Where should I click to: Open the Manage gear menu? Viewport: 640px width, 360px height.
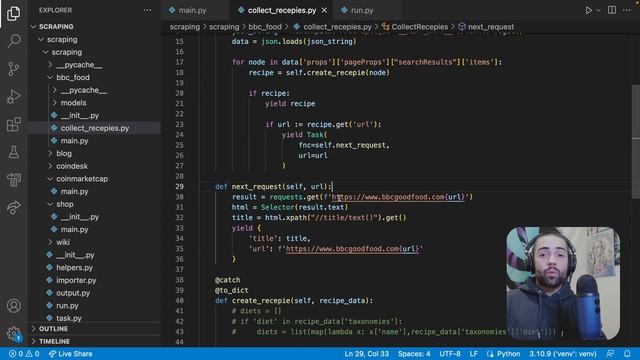13,333
